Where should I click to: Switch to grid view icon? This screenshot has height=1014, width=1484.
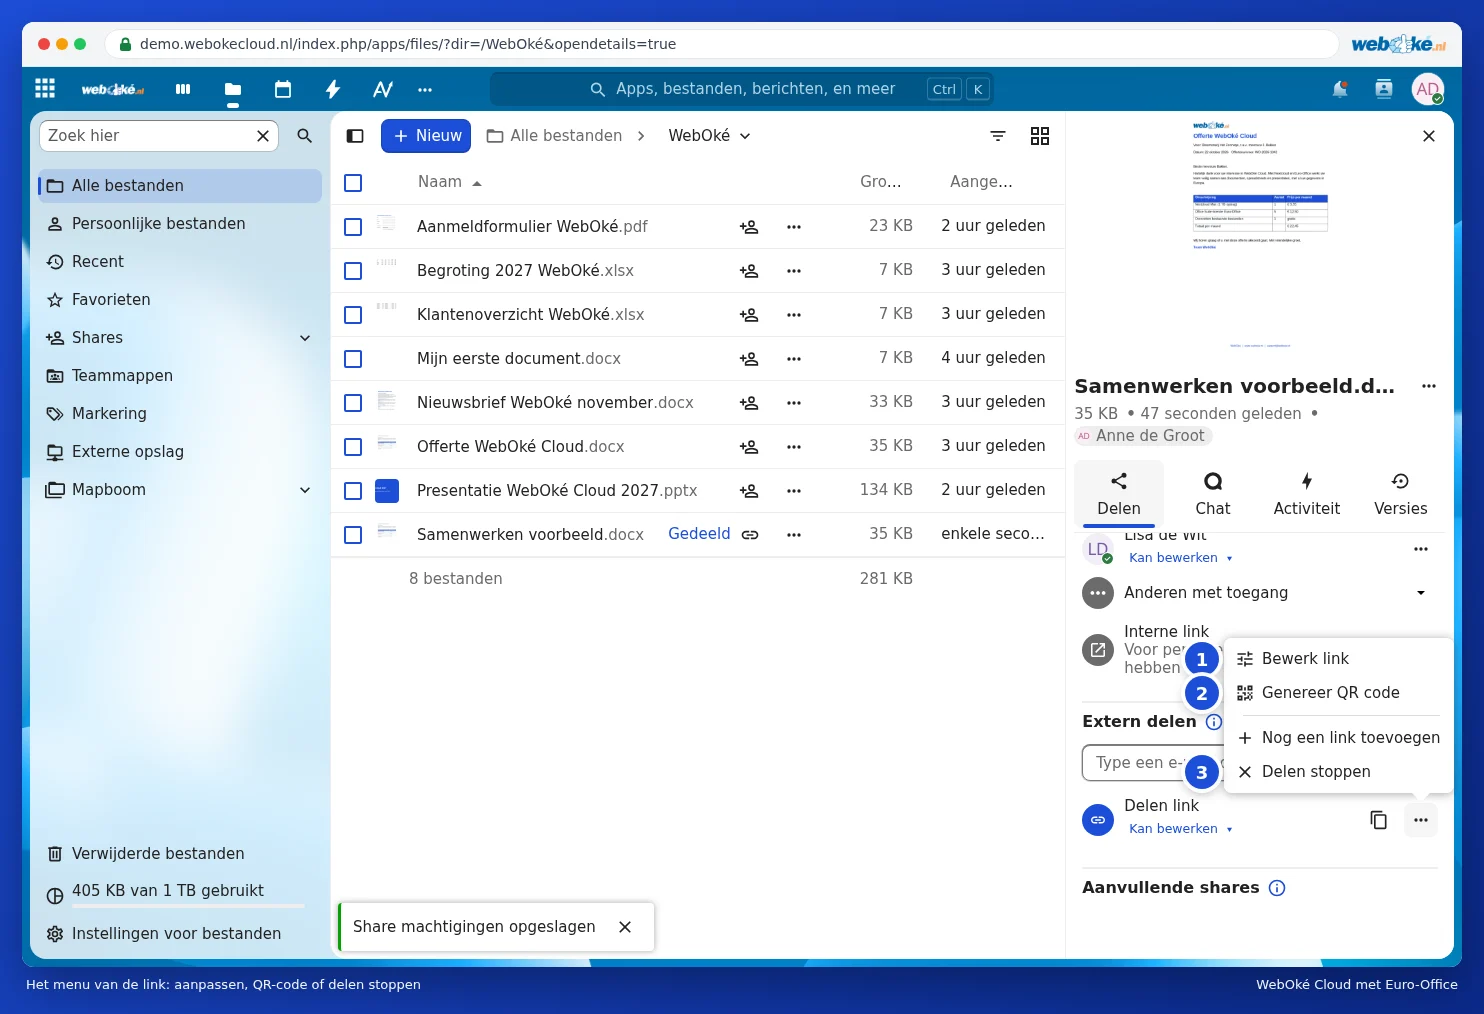1040,136
